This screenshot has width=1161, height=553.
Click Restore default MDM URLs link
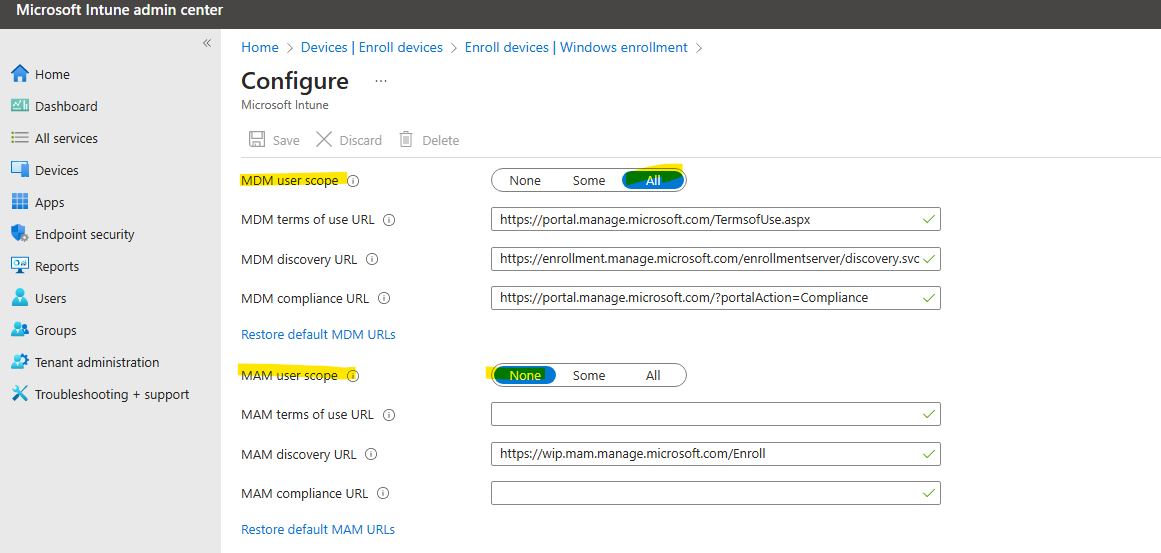(x=318, y=335)
